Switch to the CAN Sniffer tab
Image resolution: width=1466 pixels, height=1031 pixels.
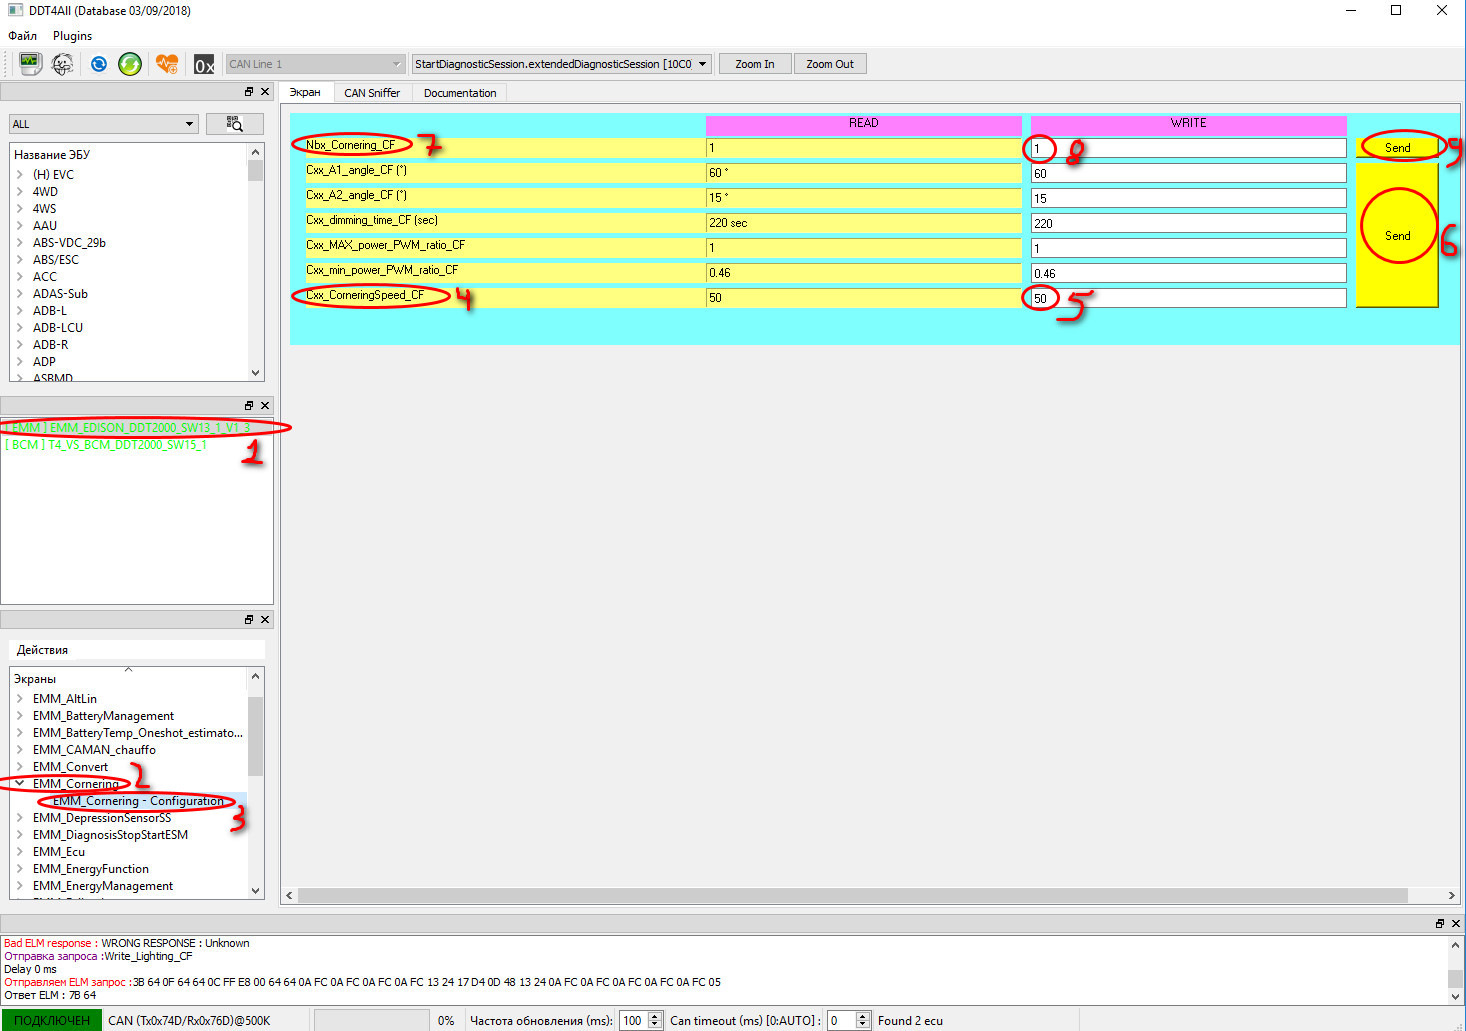click(x=372, y=93)
